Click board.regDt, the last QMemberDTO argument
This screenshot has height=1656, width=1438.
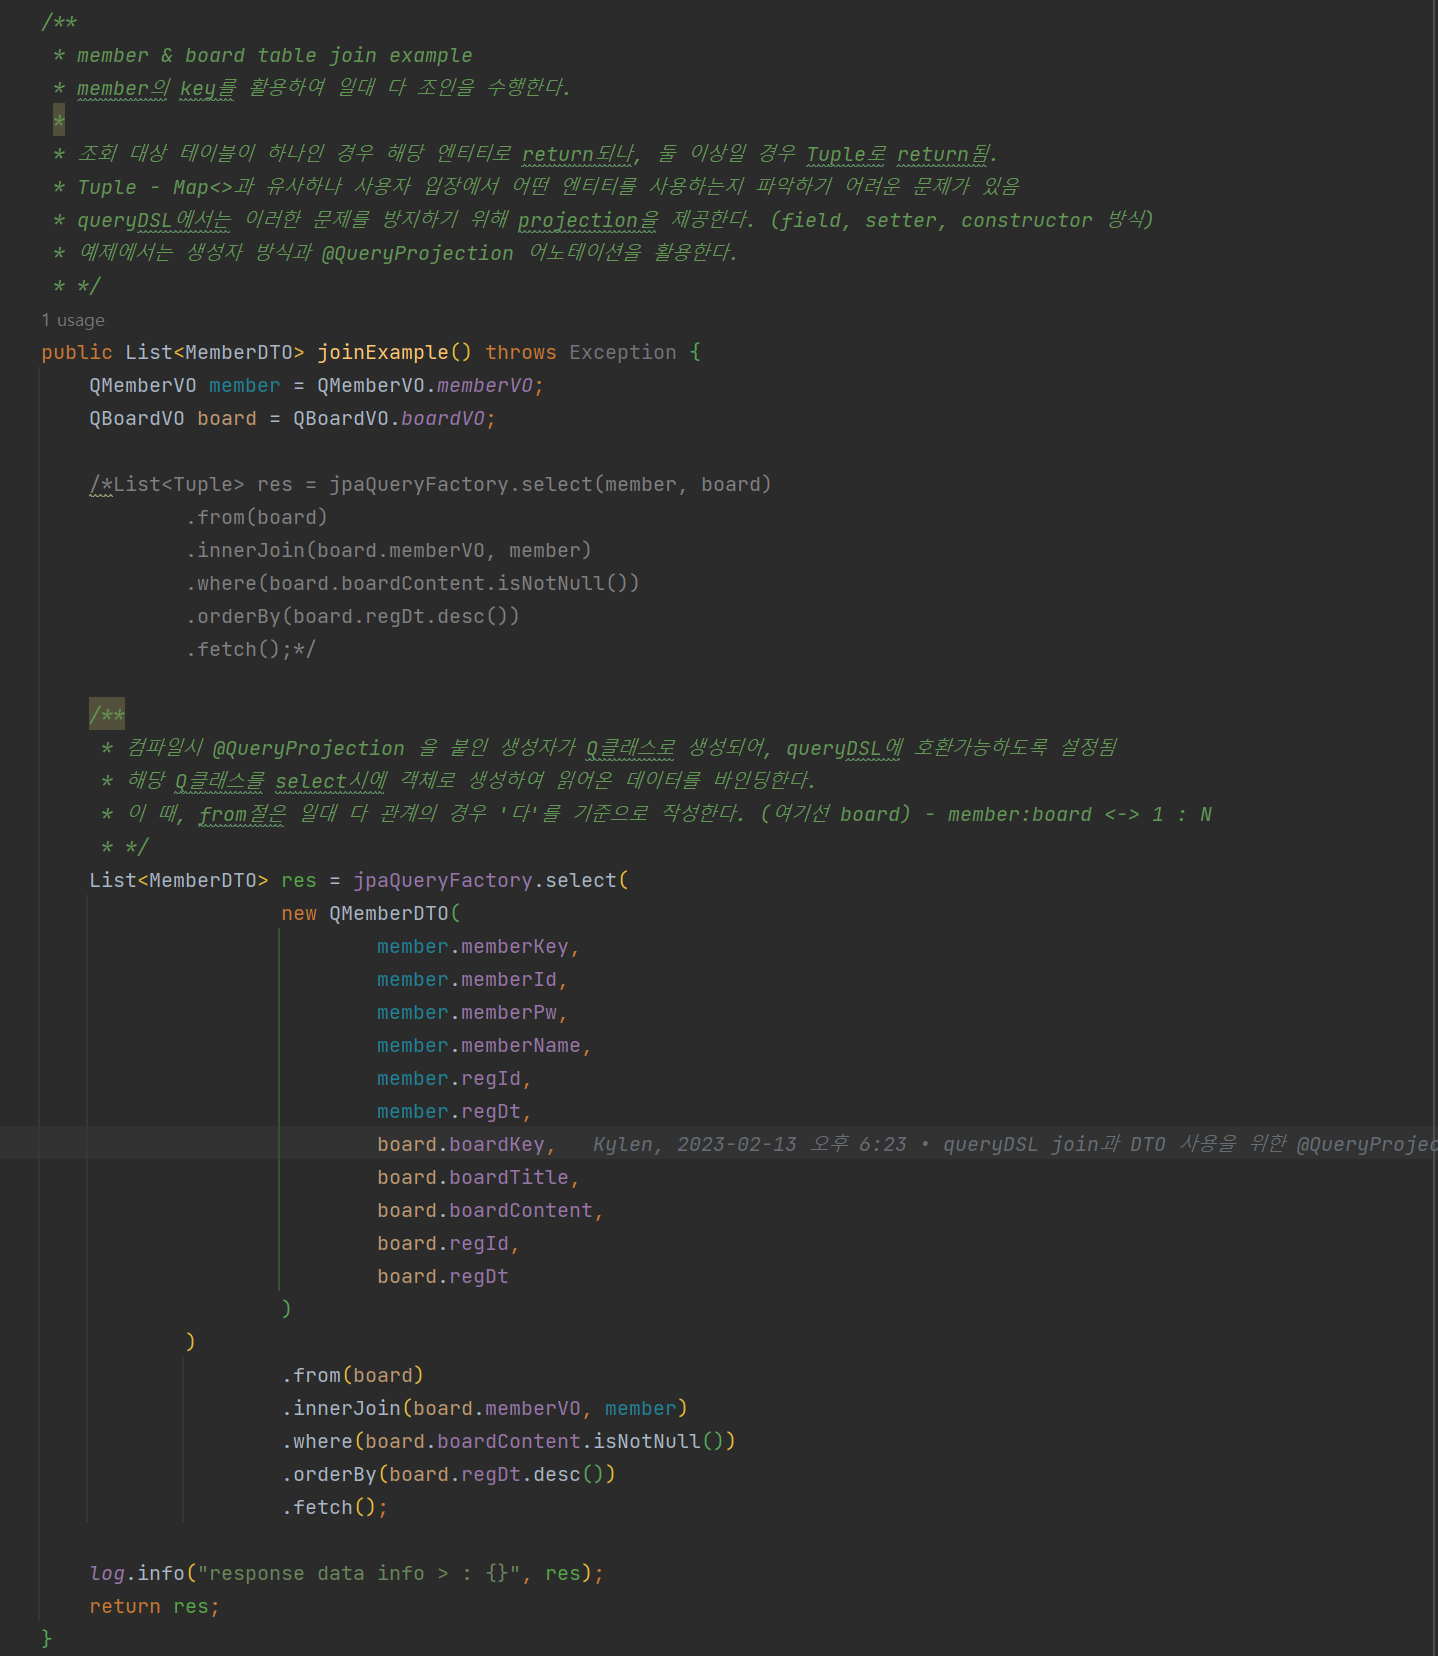coord(443,1276)
